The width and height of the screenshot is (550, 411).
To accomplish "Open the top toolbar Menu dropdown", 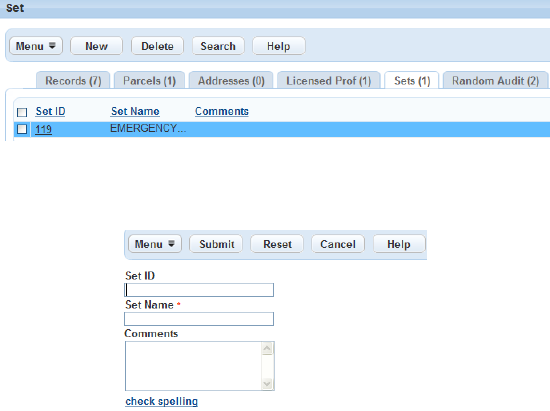I will pyautogui.click(x=36, y=46).
